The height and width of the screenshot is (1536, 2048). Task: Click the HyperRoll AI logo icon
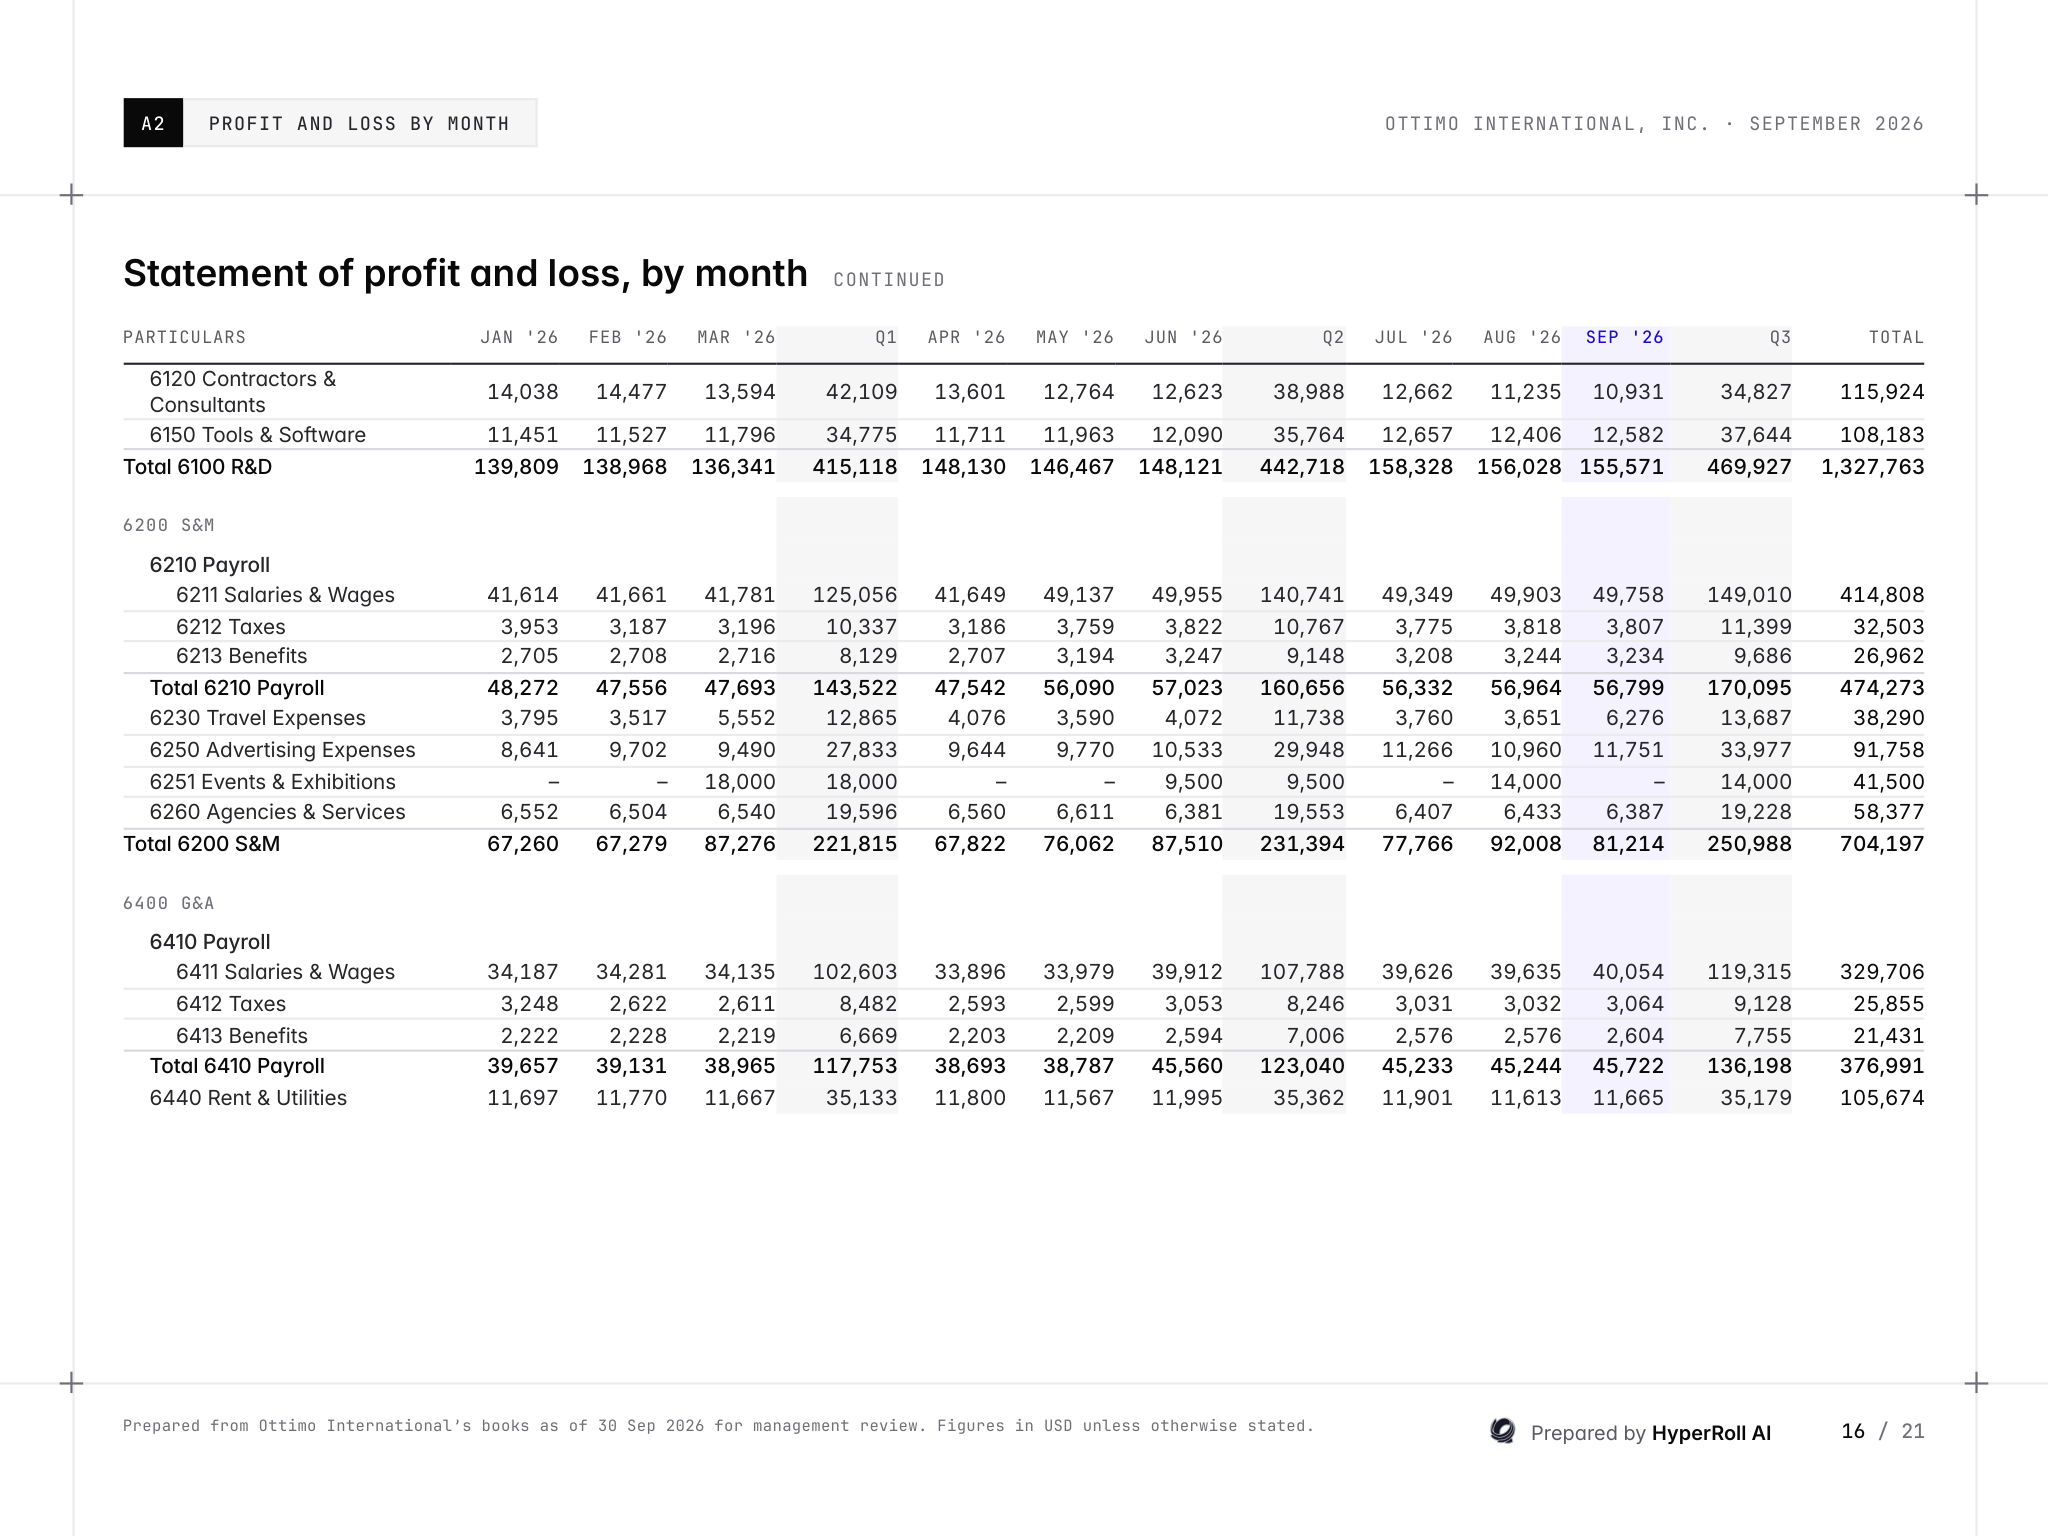coord(1502,1431)
